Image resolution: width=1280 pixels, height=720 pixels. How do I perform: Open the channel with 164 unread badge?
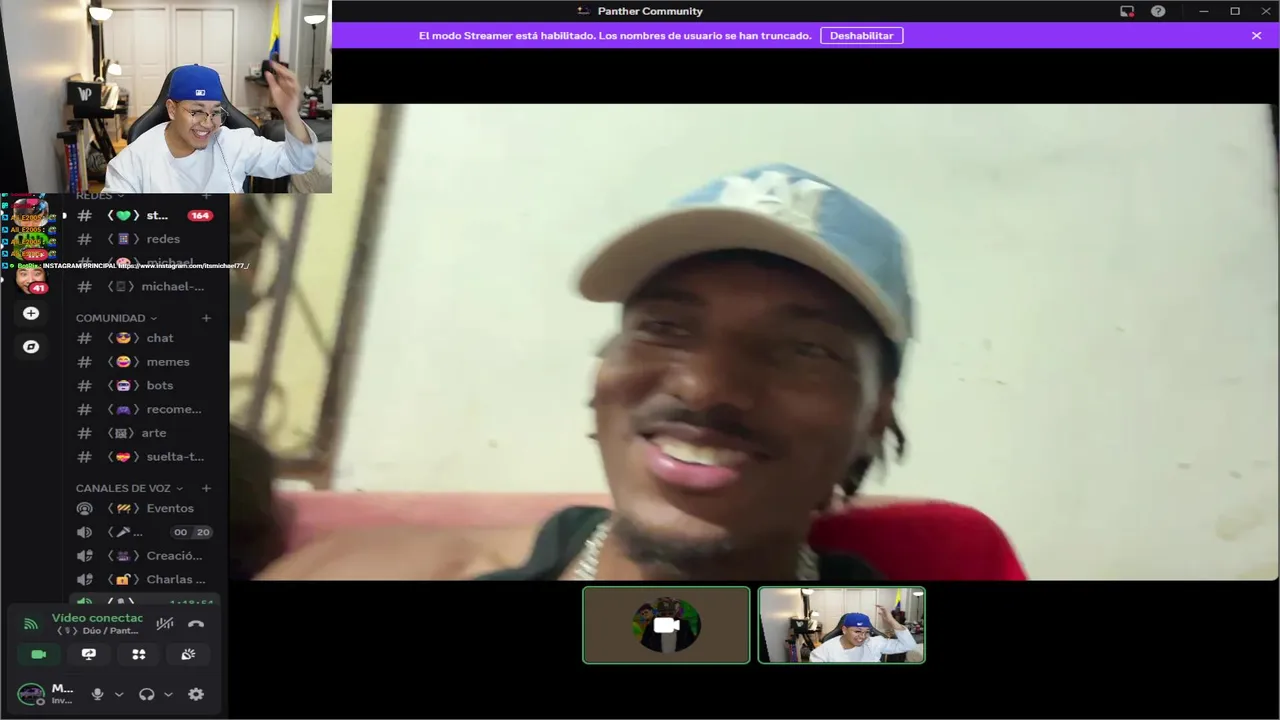click(x=145, y=215)
